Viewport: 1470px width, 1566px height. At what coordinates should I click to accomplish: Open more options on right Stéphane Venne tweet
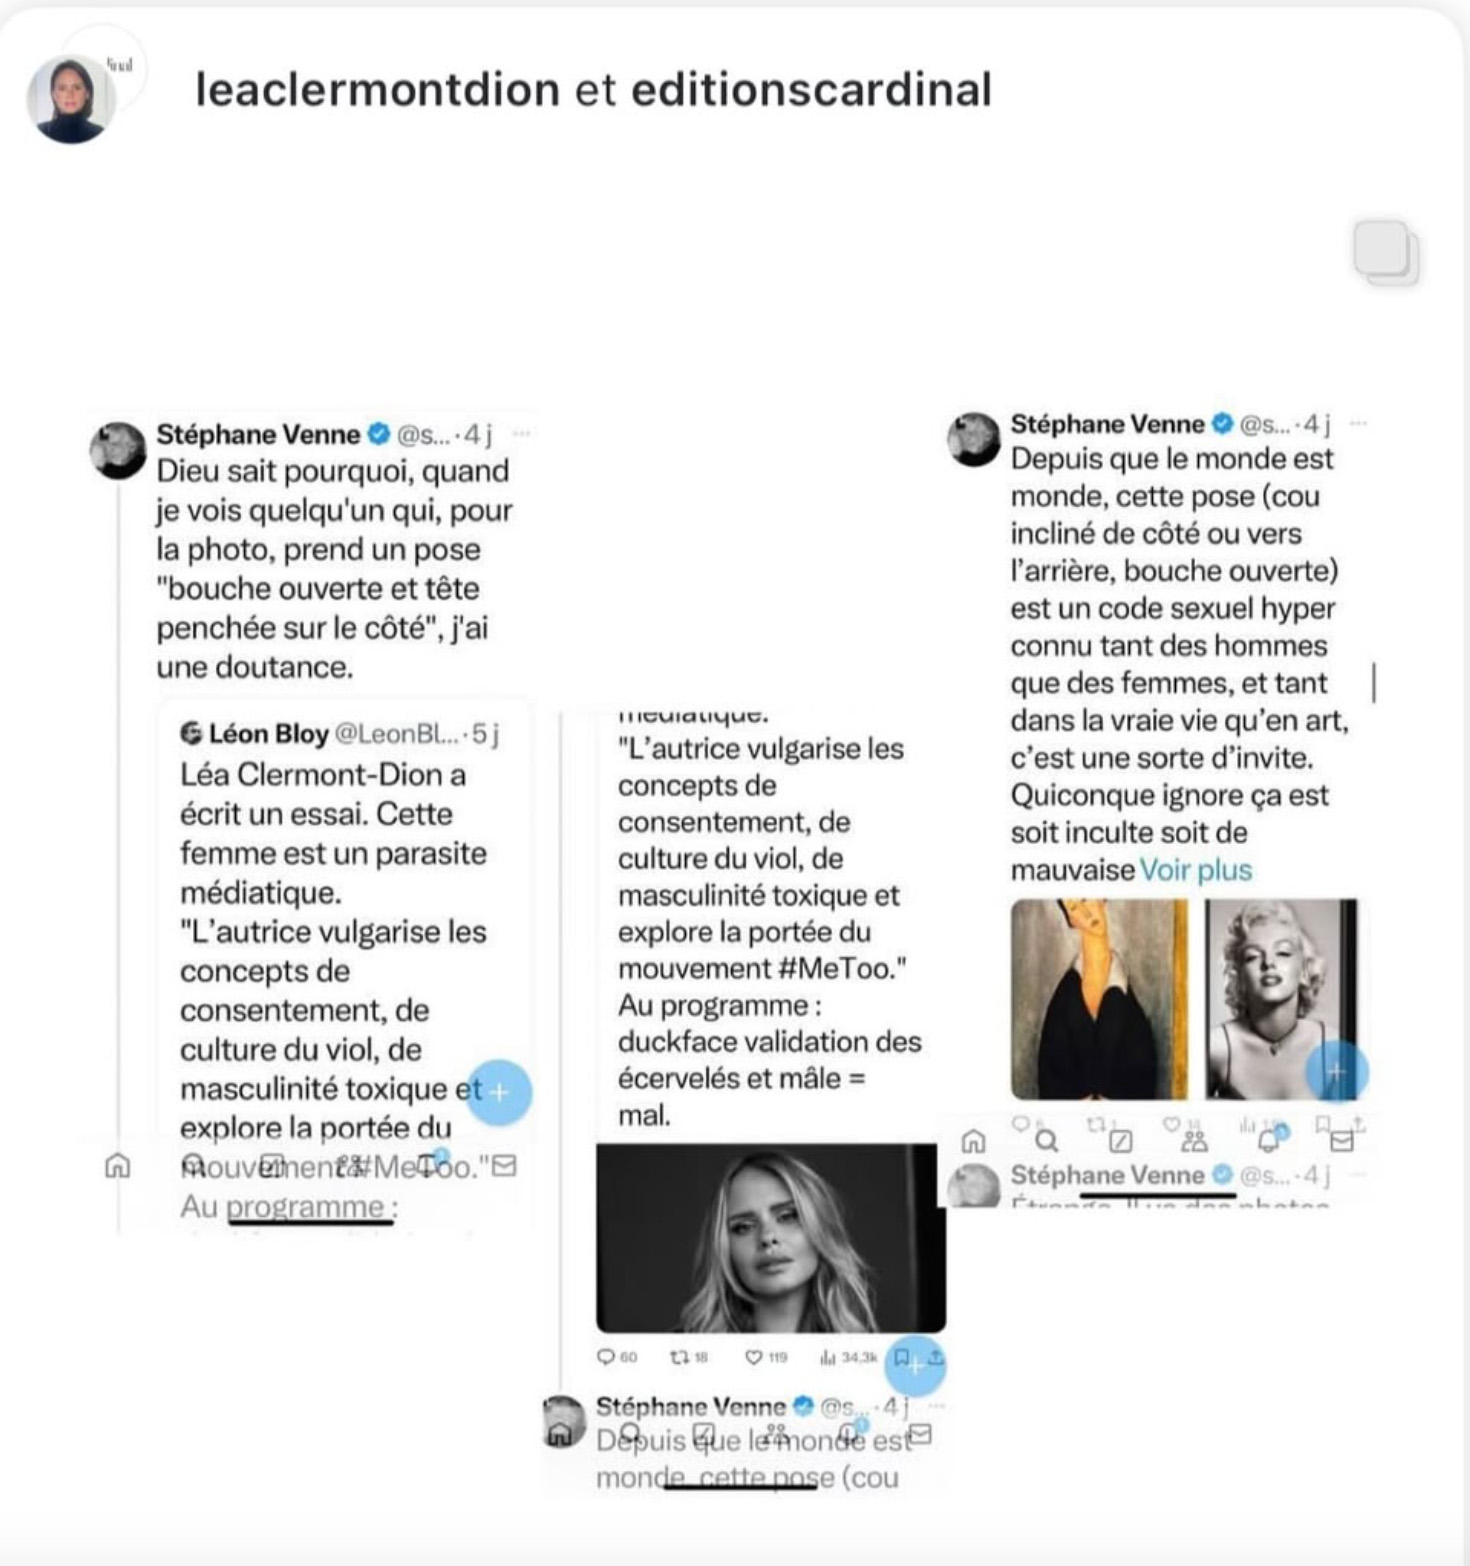click(1358, 424)
